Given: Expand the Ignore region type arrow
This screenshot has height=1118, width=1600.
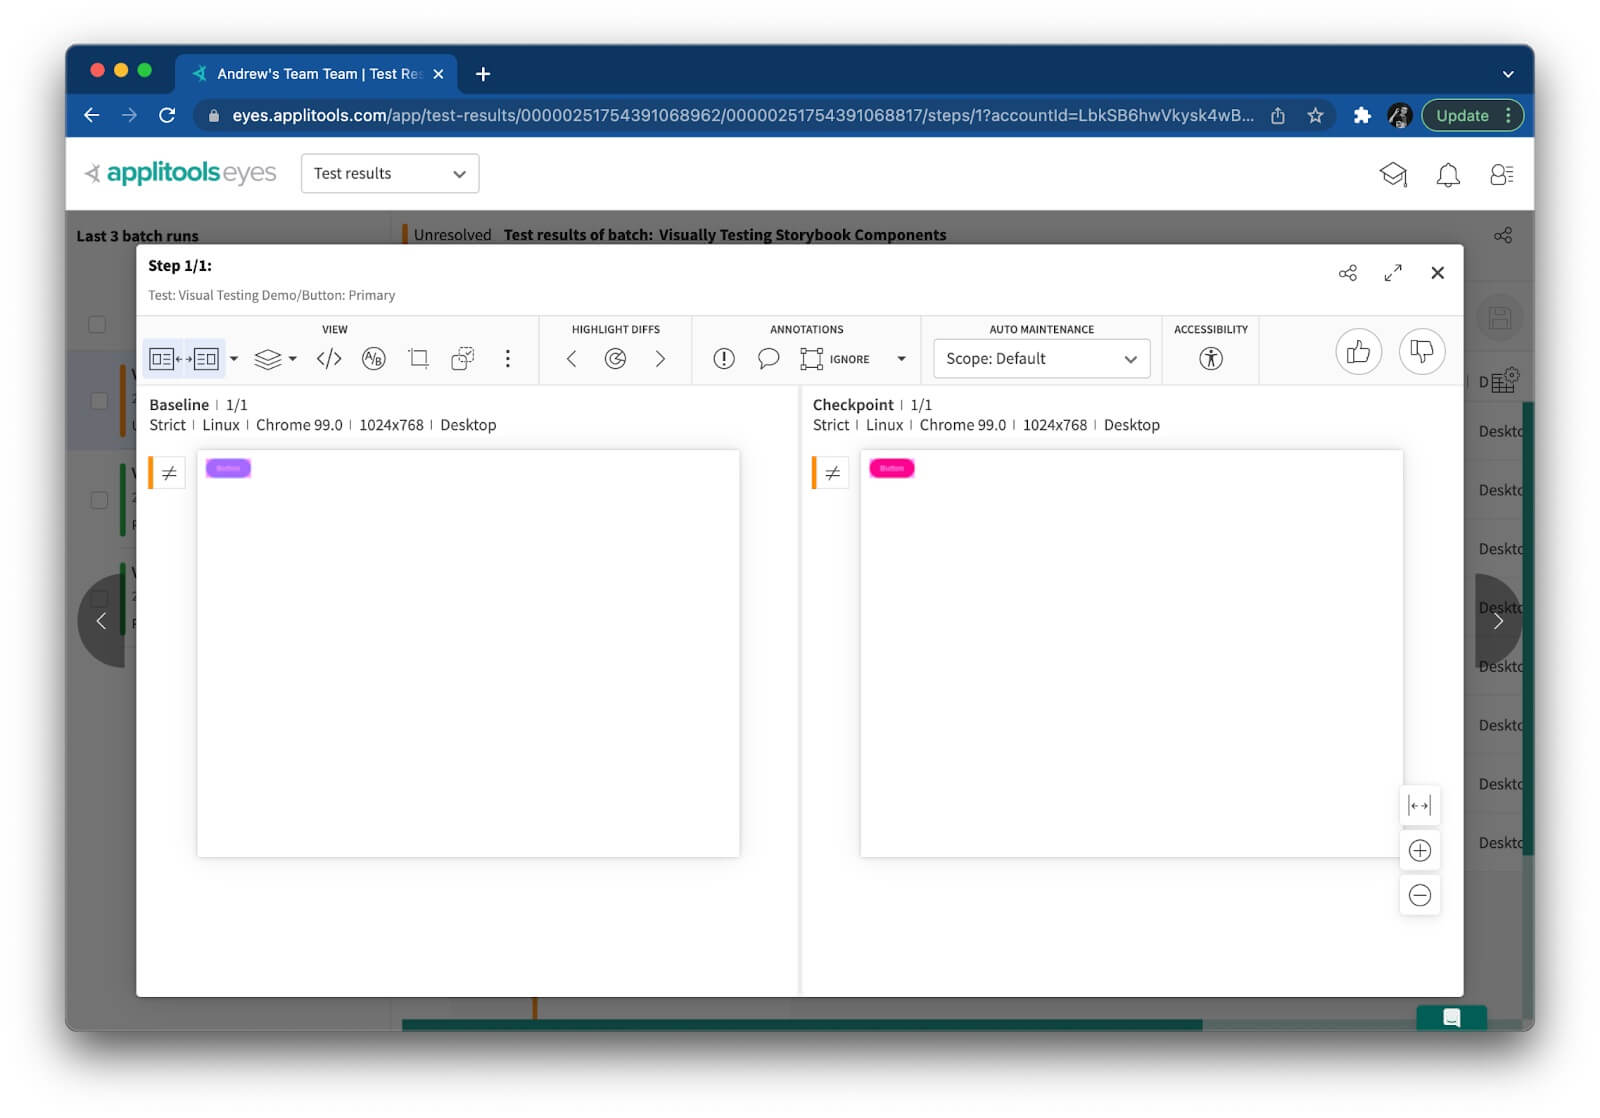Looking at the screenshot, I should (901, 359).
